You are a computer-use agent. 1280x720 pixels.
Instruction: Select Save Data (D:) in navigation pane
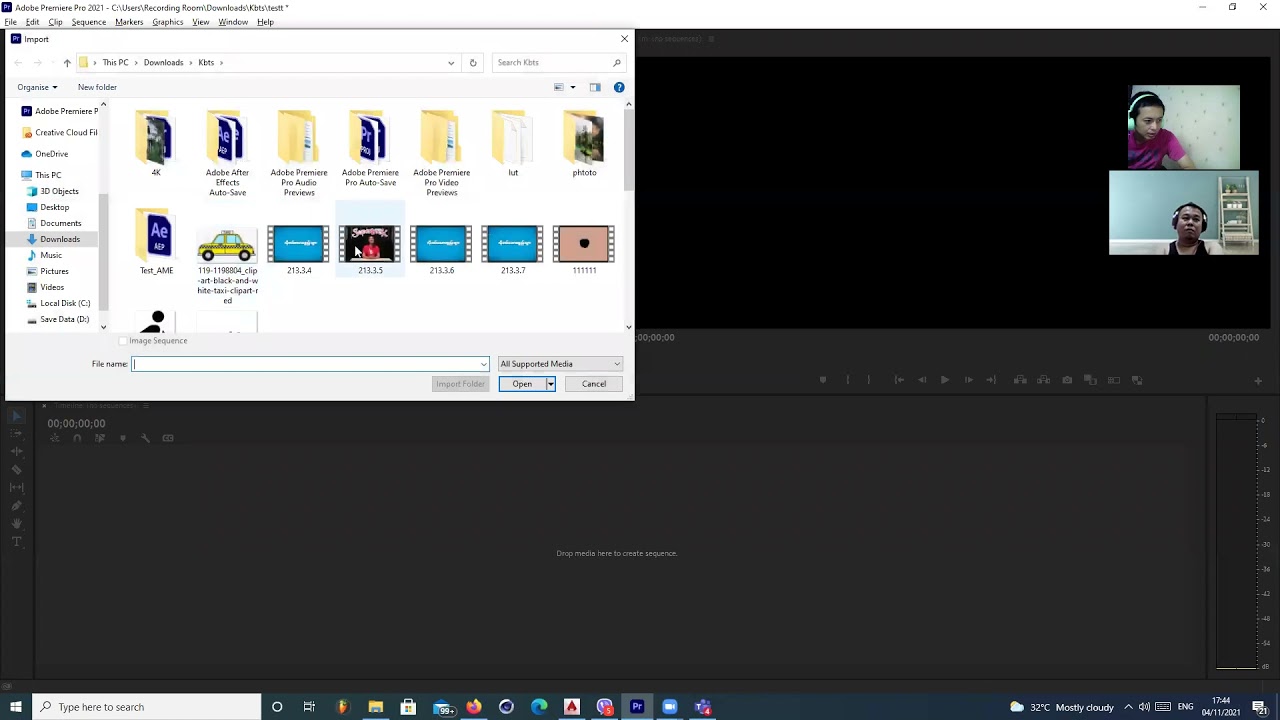pyautogui.click(x=58, y=319)
